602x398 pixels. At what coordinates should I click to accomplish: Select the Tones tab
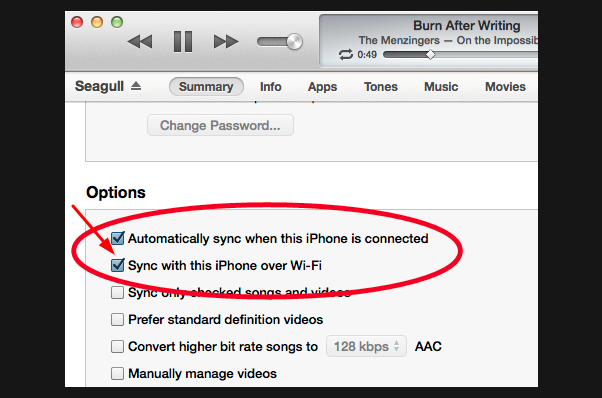coord(381,87)
